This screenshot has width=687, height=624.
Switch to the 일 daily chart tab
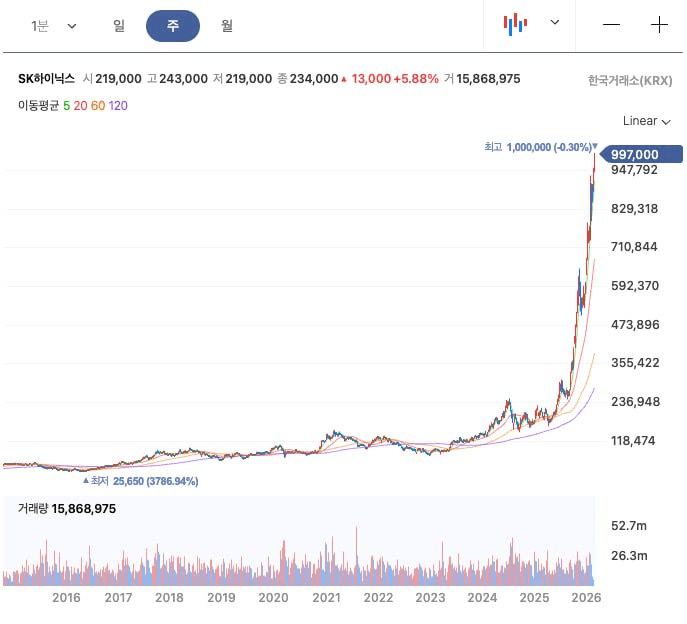tap(119, 26)
